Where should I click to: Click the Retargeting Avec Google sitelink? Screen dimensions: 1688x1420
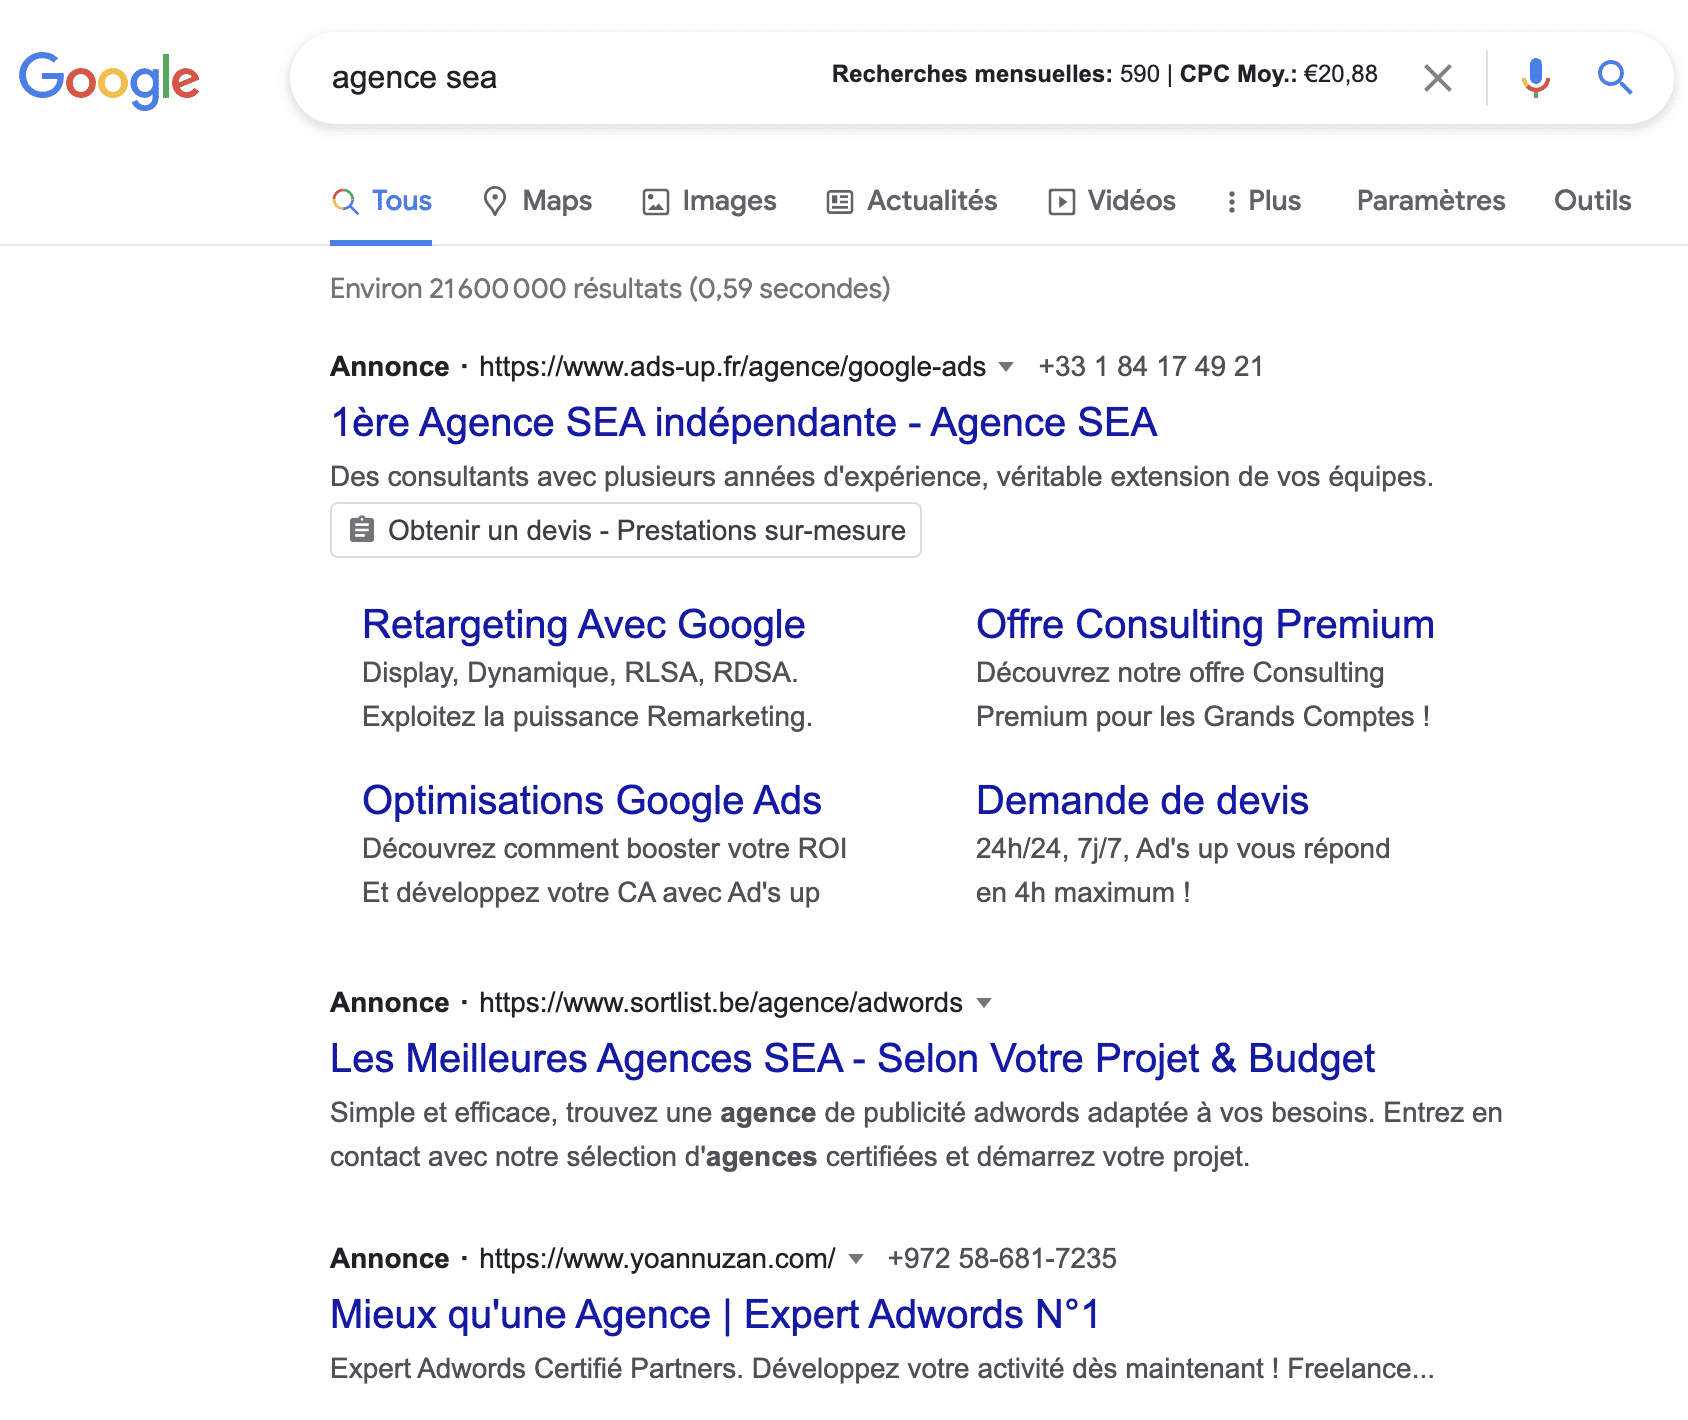coord(584,624)
